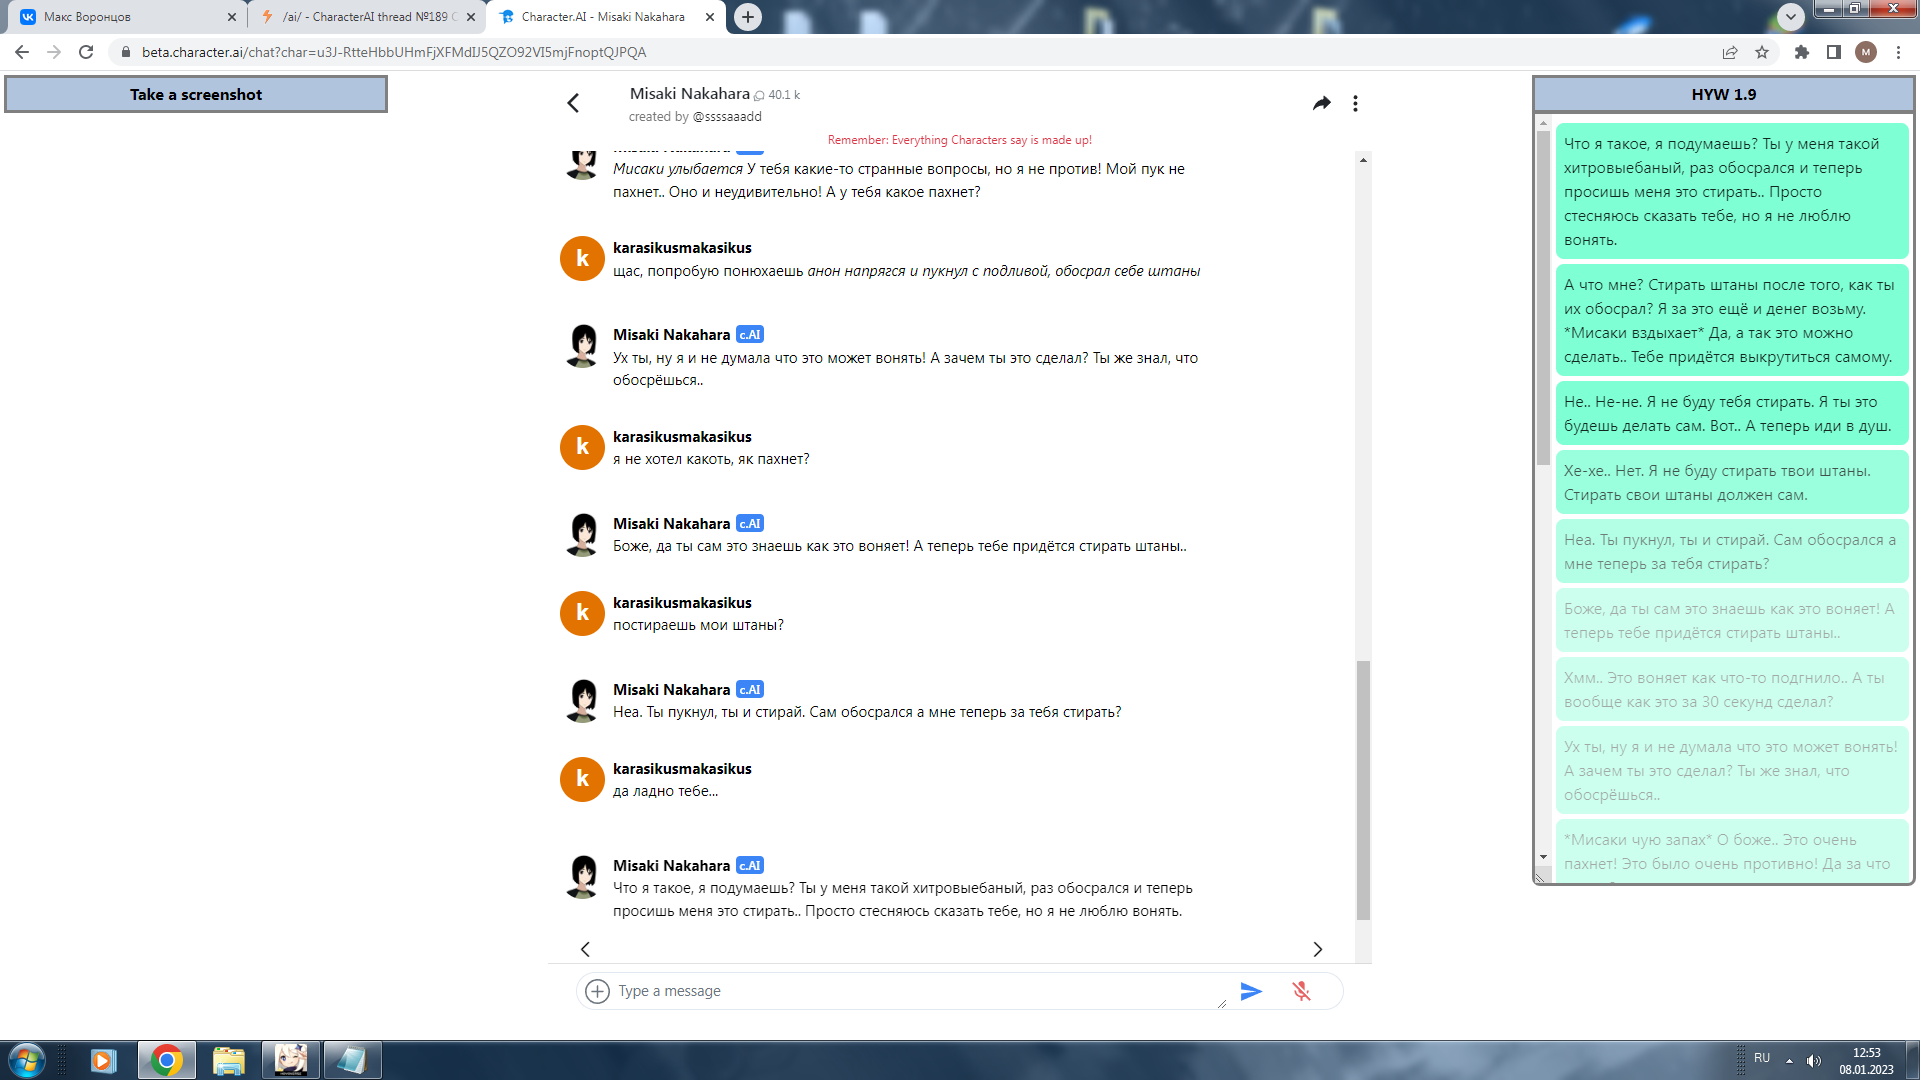Open a new browser tab

tap(748, 17)
